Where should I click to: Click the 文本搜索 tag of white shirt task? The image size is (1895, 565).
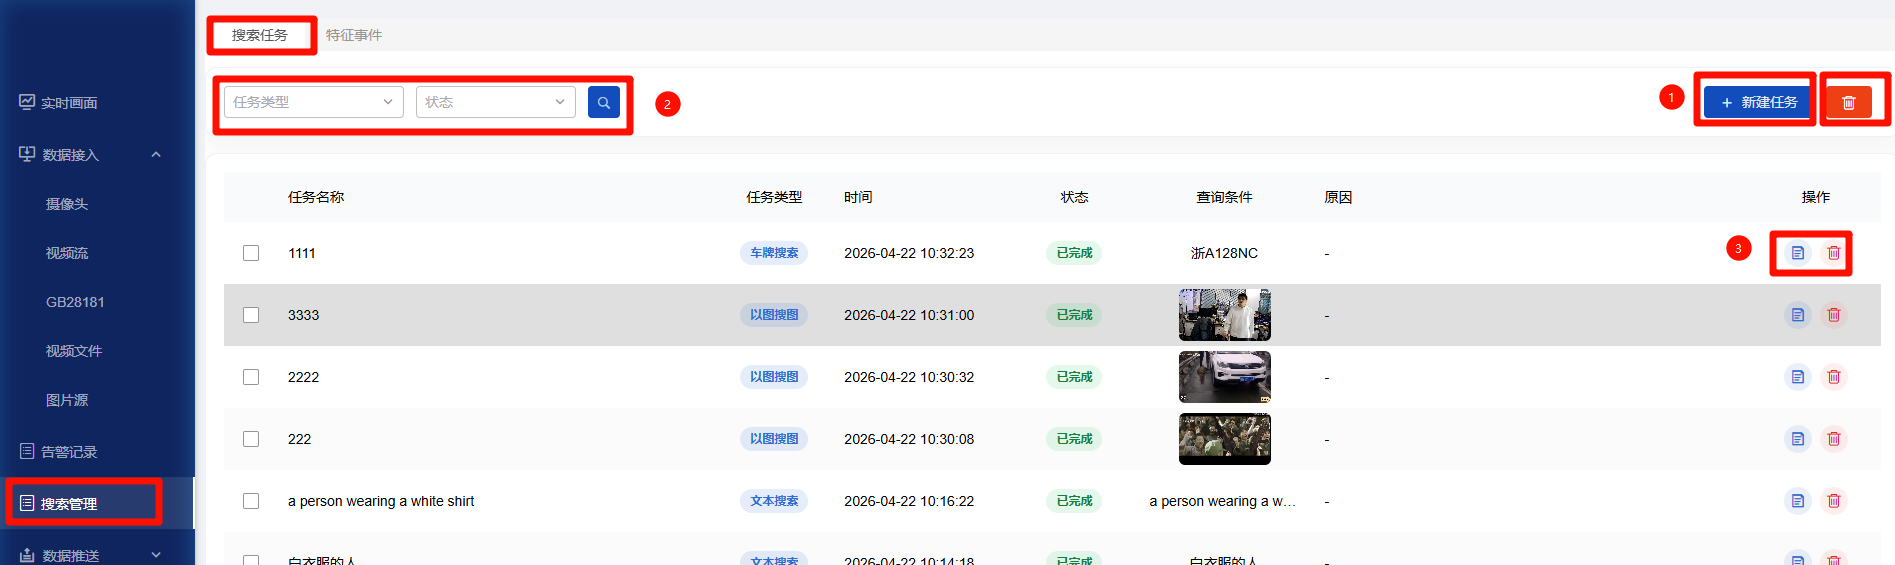[x=774, y=501]
